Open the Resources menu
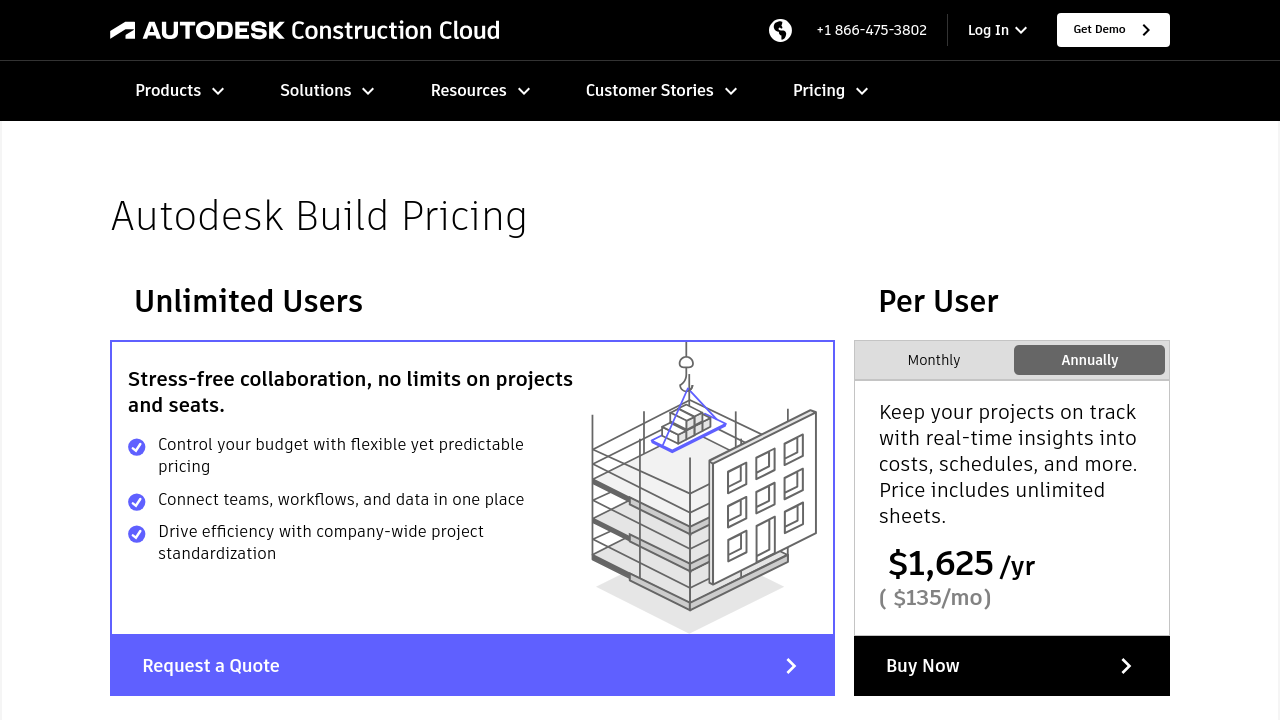 tap(480, 91)
